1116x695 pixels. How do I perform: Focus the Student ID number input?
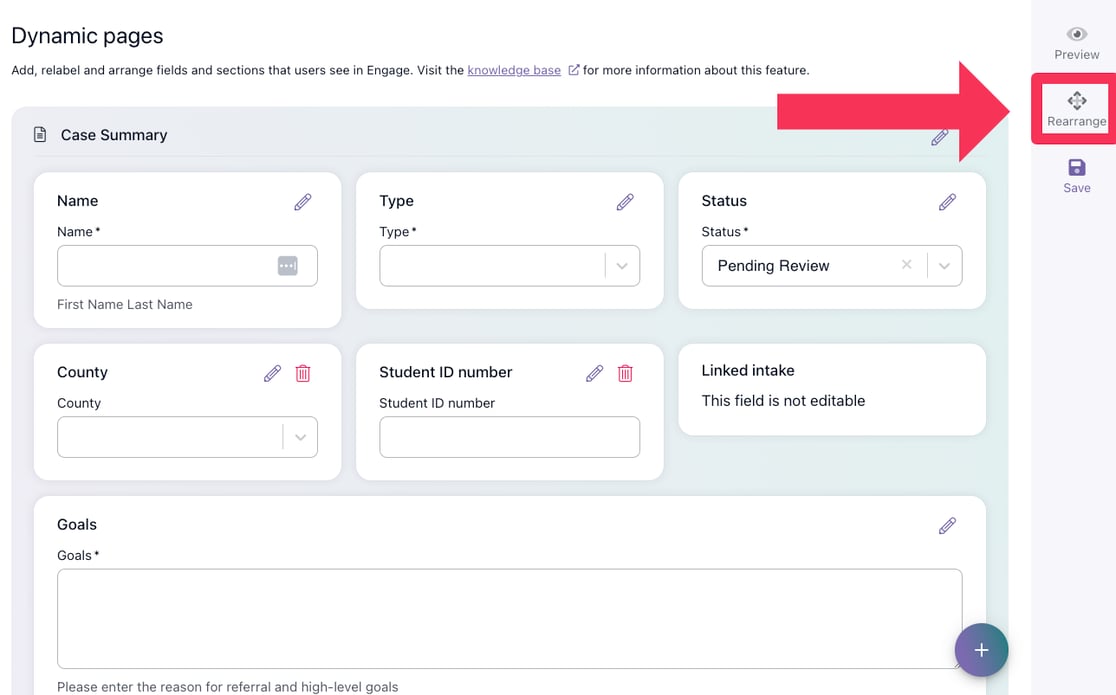point(510,437)
